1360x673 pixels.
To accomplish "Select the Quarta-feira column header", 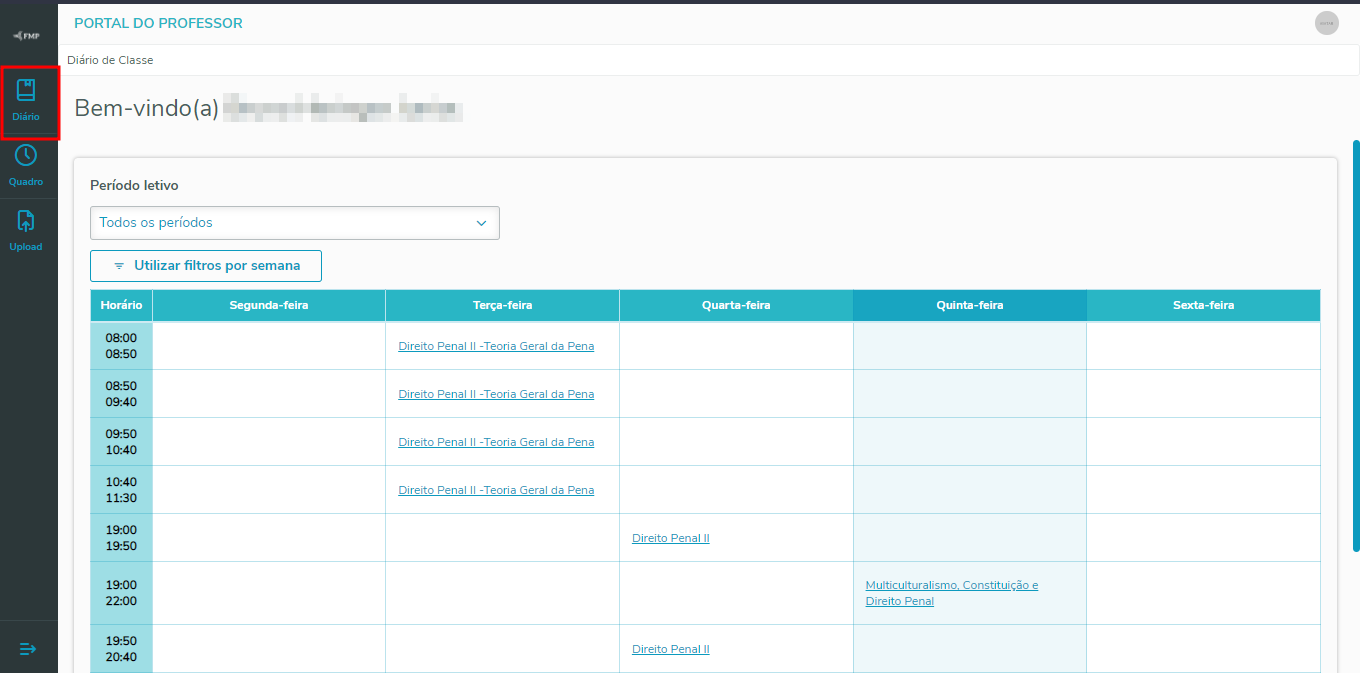I will 736,305.
